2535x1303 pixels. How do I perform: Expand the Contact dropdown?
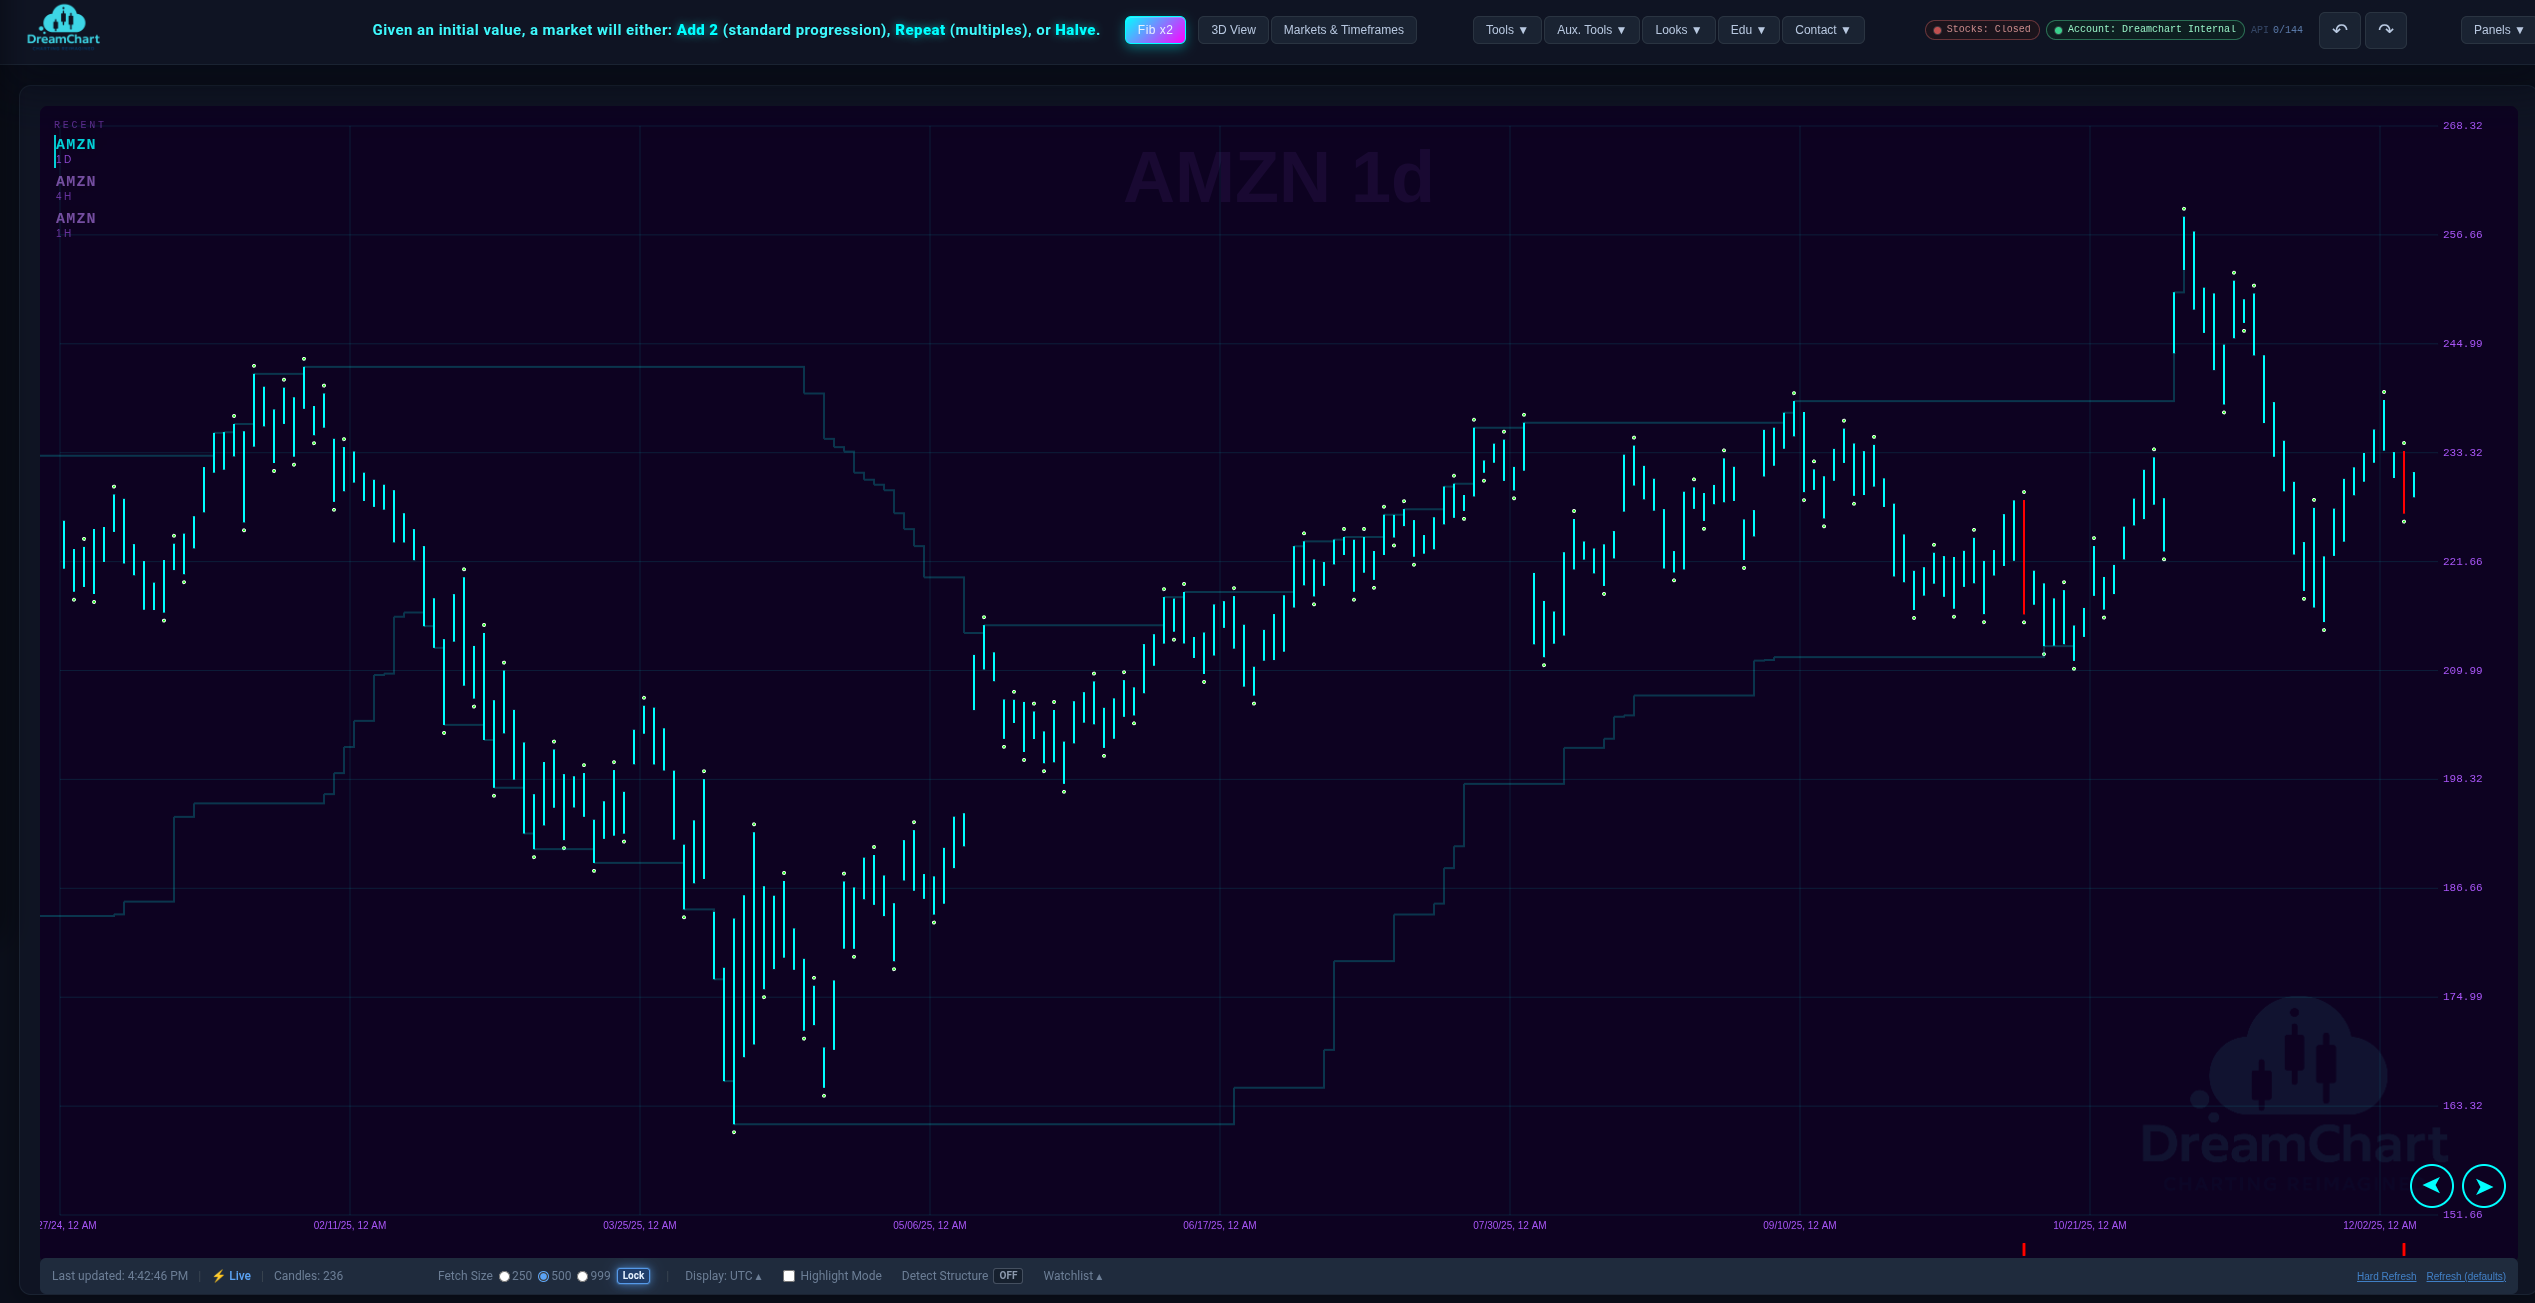point(1822,30)
